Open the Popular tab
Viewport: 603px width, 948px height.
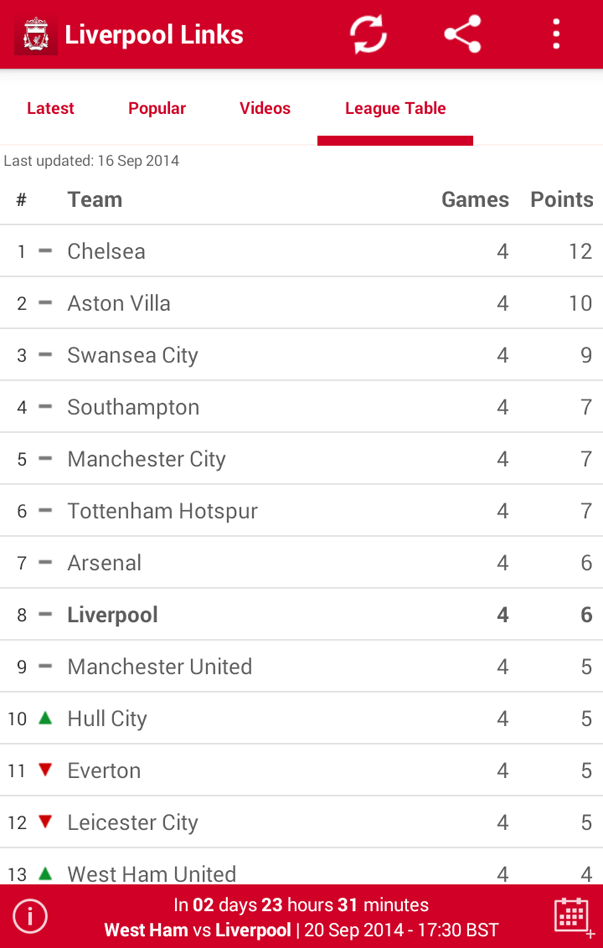[157, 108]
